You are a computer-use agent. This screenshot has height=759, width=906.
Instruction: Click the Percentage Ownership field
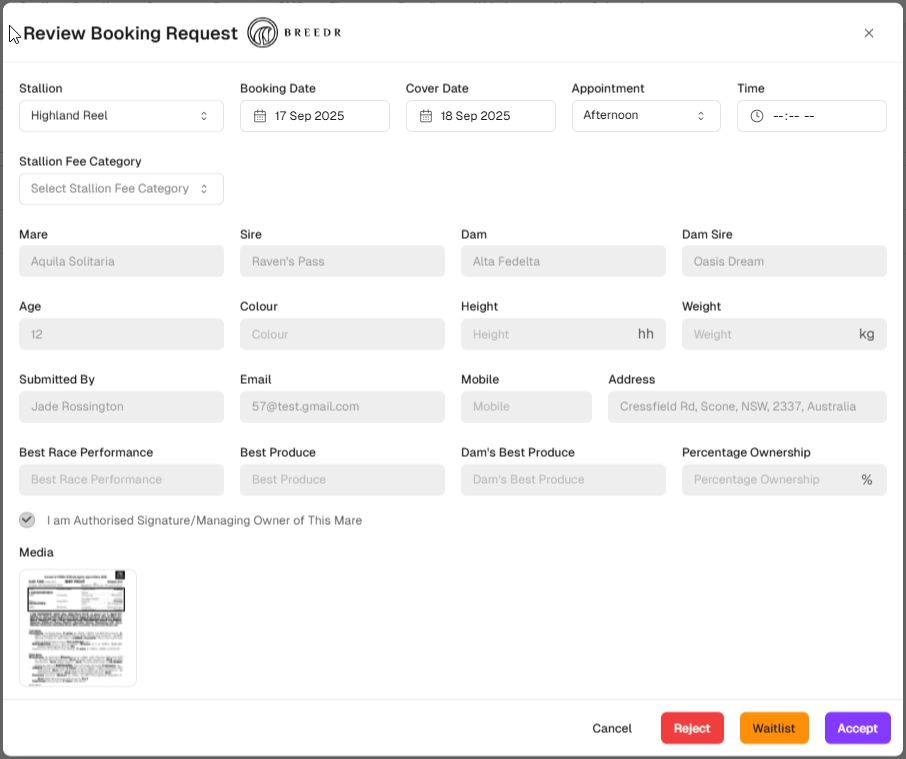(x=770, y=480)
